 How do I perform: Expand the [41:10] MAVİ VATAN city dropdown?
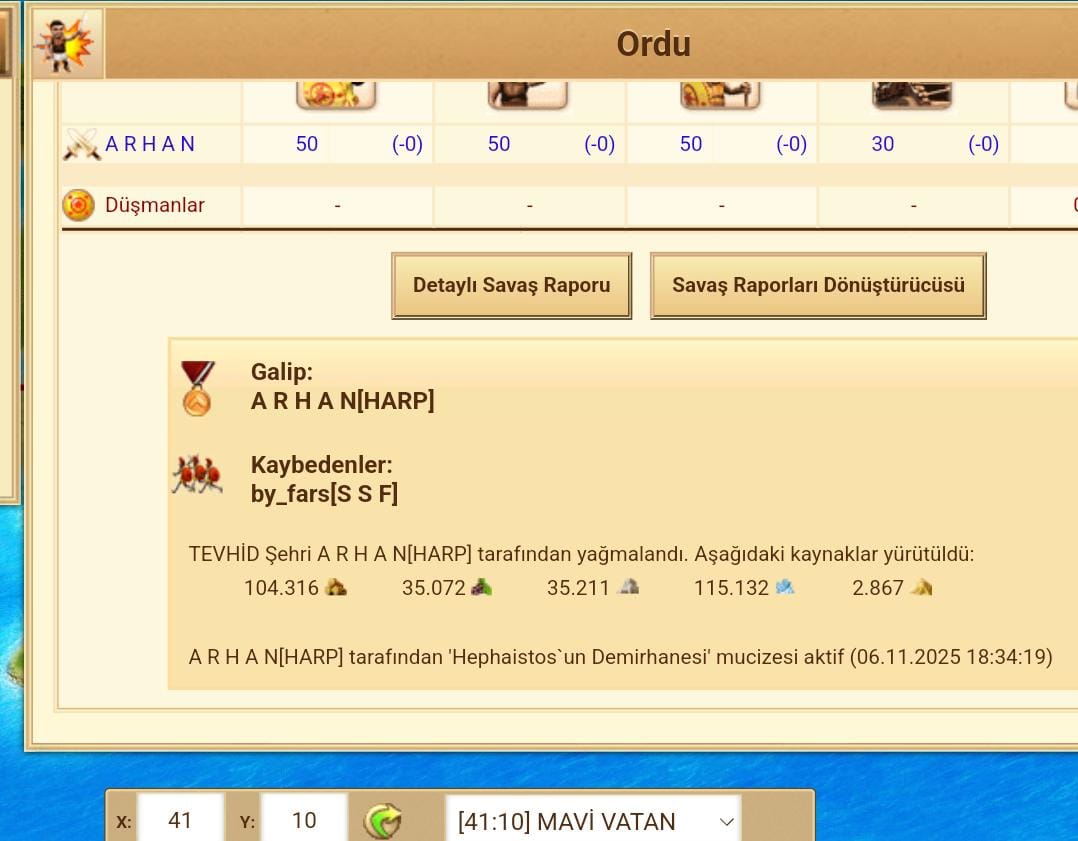(594, 820)
